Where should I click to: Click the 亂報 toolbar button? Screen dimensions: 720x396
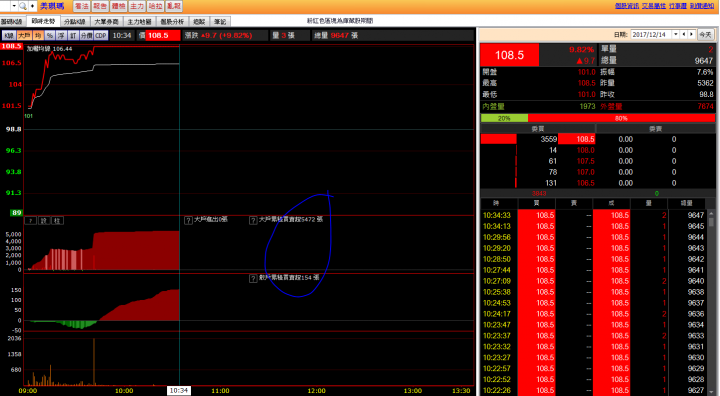pyautogui.click(x=174, y=6)
